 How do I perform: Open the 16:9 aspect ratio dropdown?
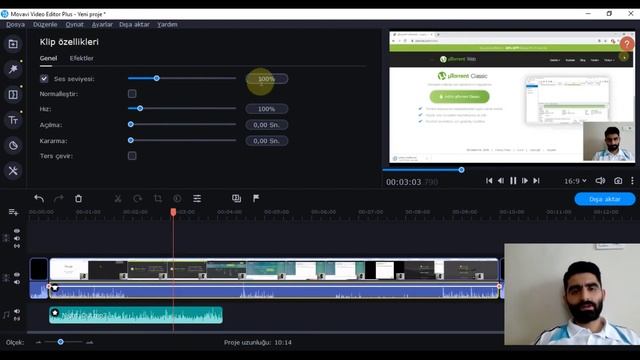[576, 180]
